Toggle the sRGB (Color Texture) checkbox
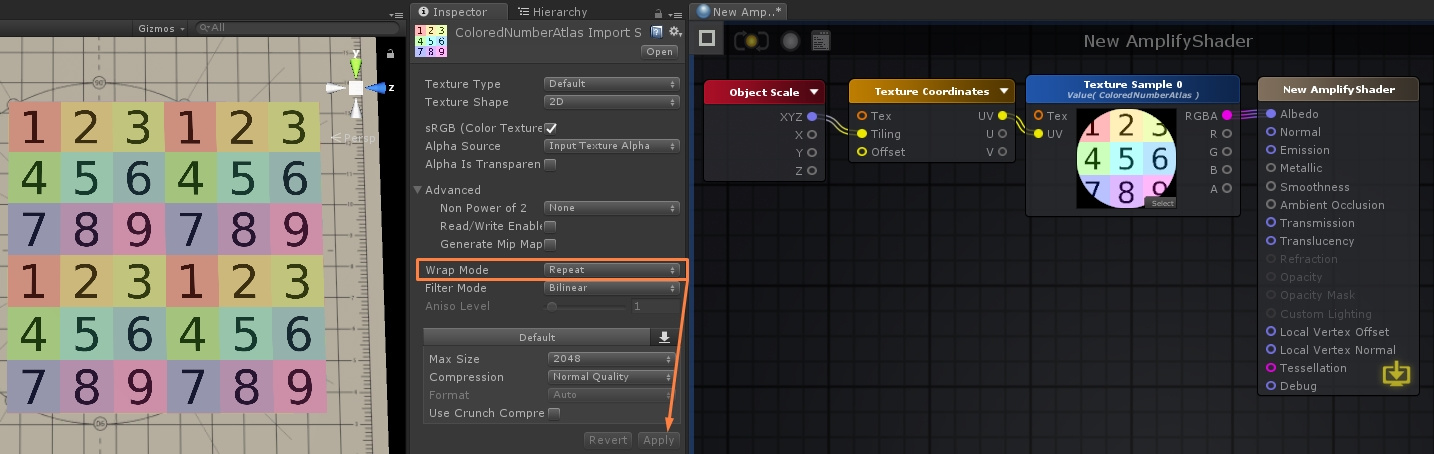1434x454 pixels. coord(550,128)
